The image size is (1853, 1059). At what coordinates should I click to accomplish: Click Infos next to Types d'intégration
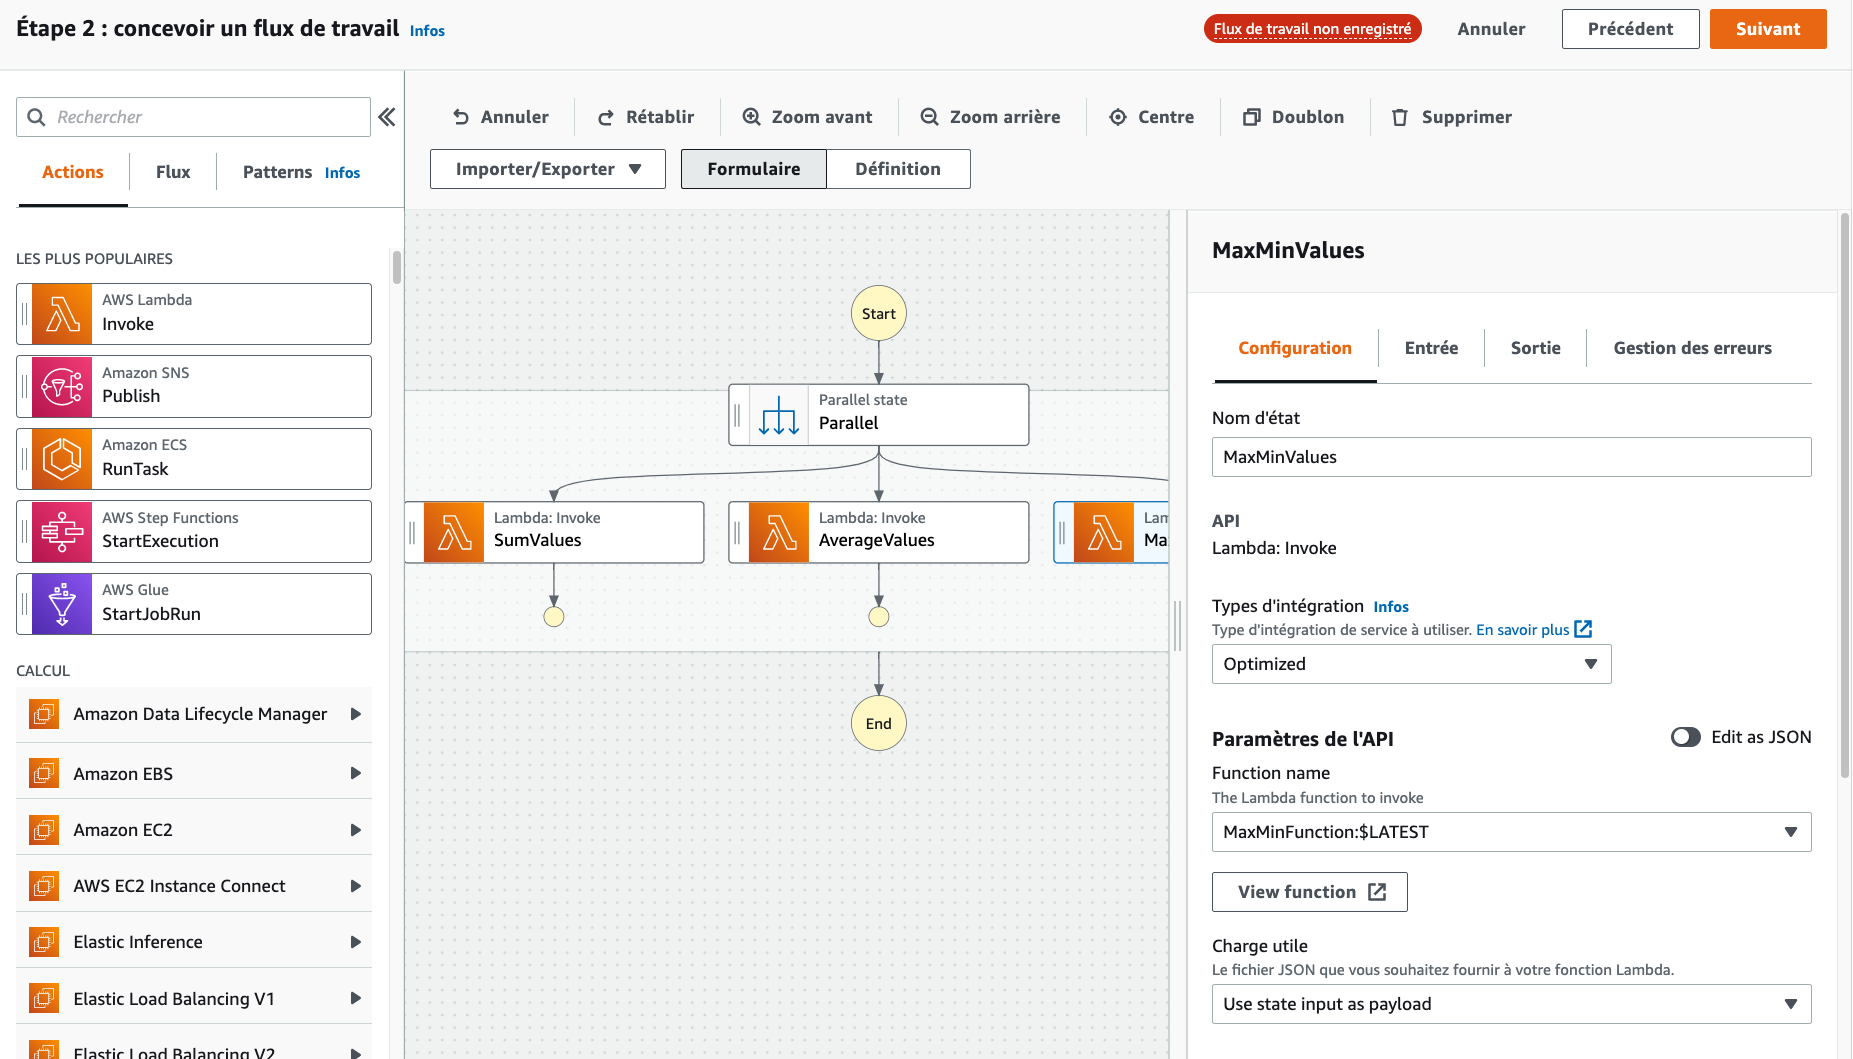[1390, 607]
